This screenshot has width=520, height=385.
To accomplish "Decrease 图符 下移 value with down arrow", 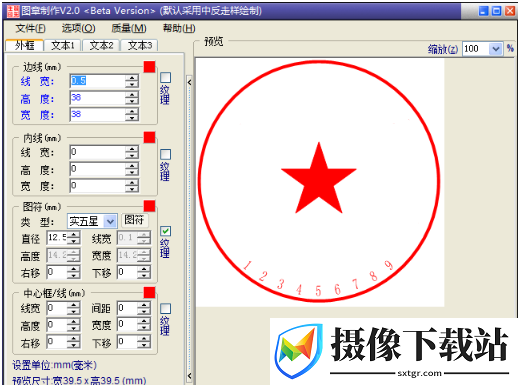I will [144, 276].
